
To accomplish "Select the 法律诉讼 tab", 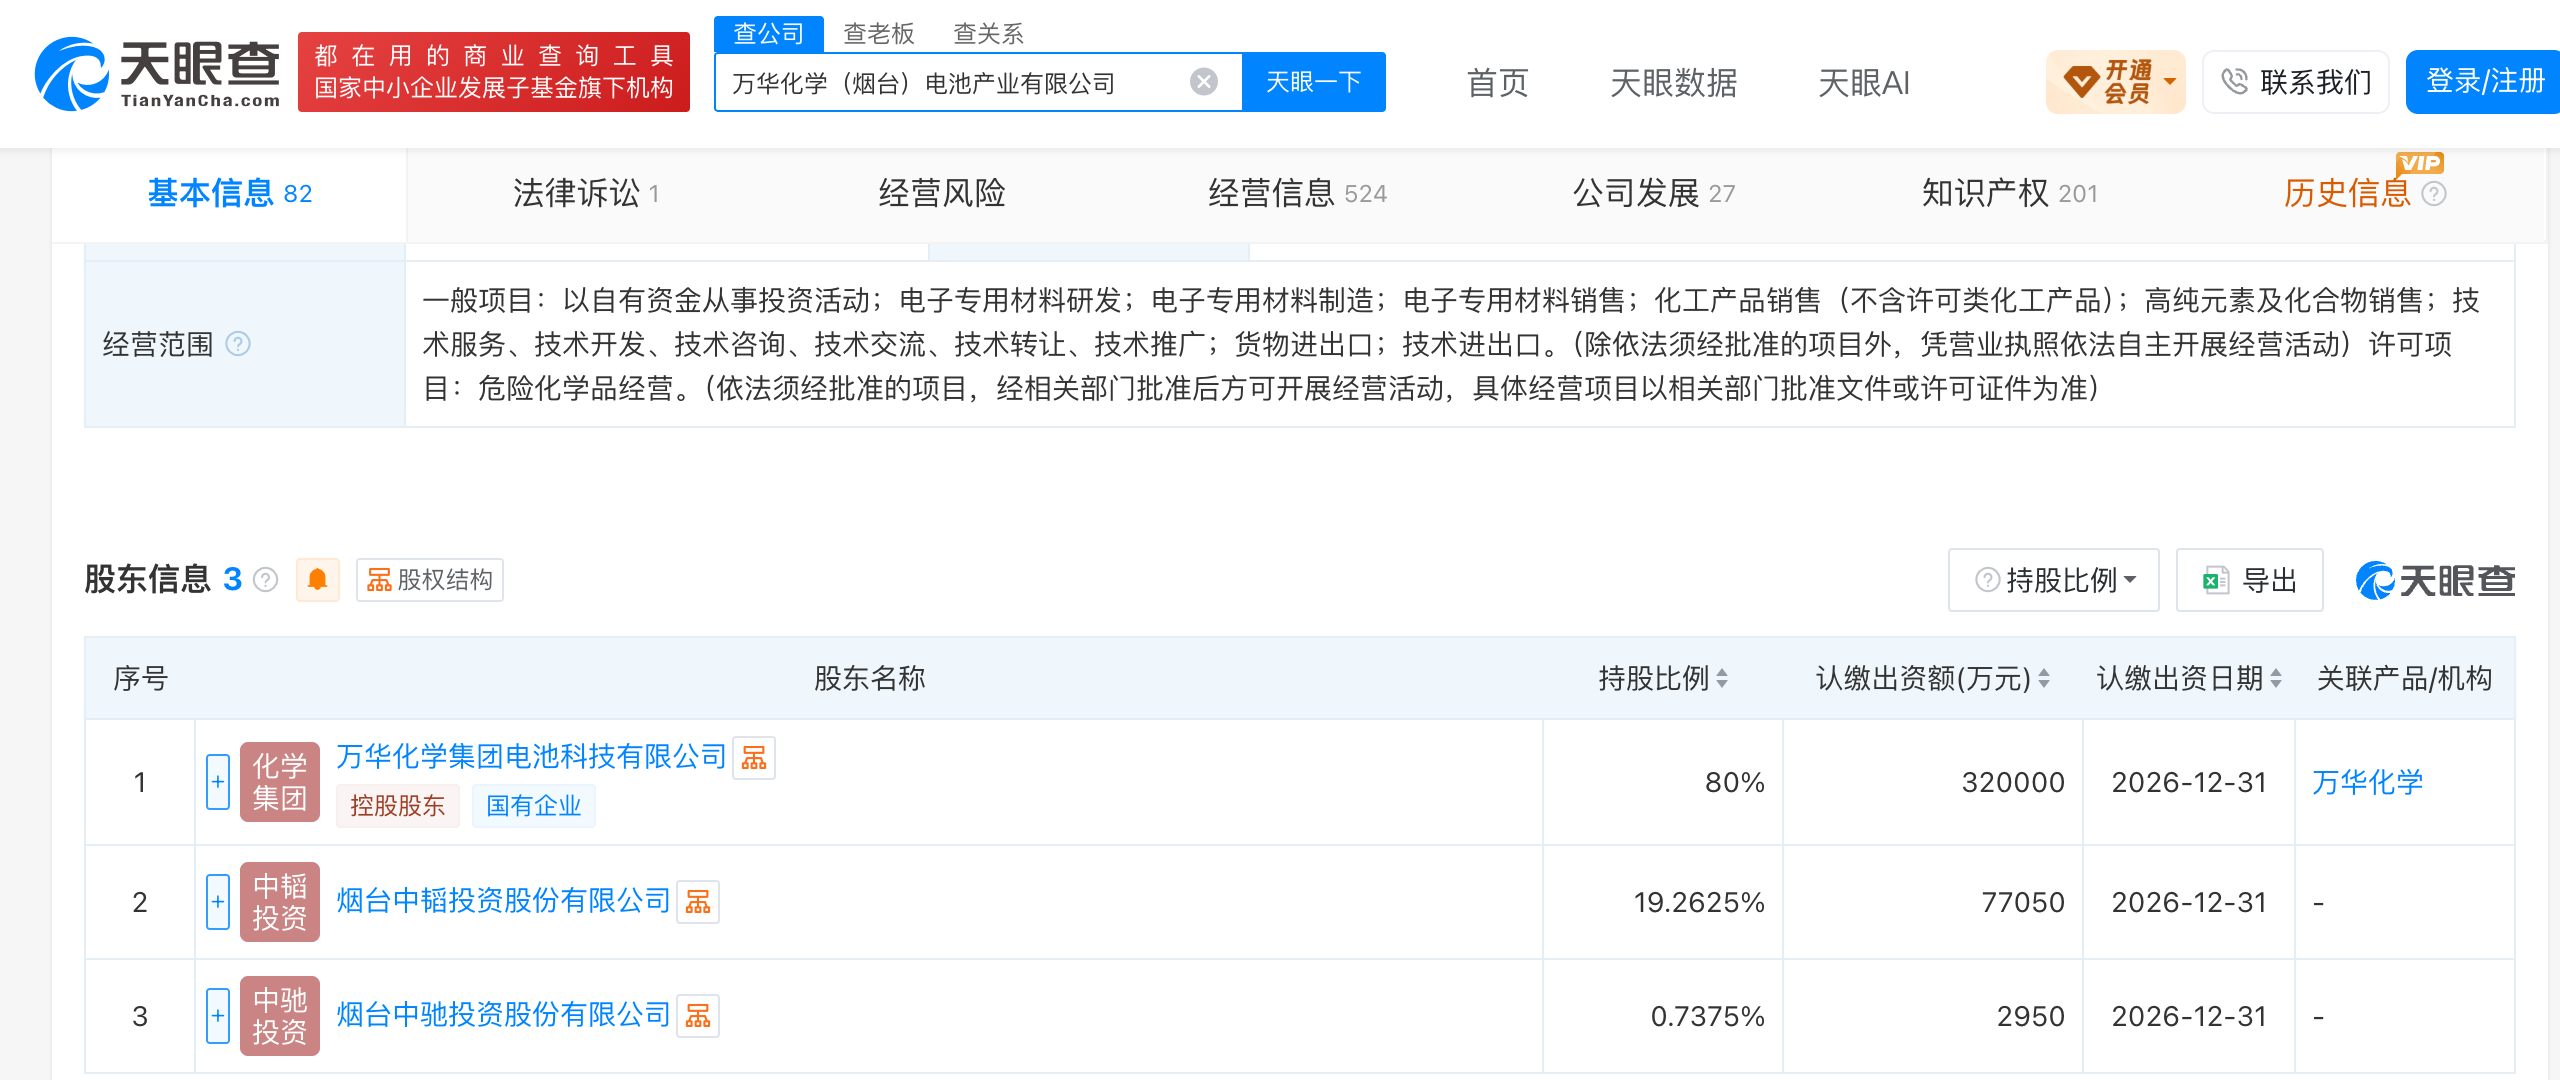I will coord(586,194).
